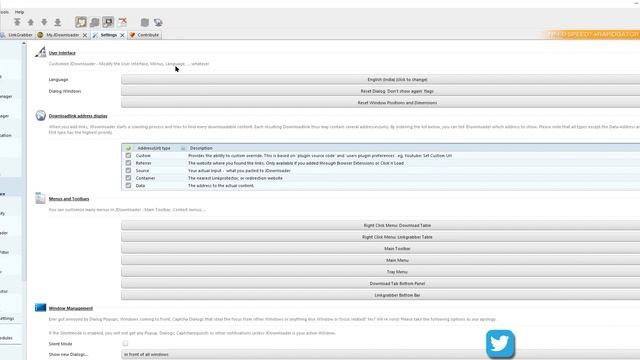Screen dimensions: 640x360
Task: Click the My.JDownloader tab's round icon
Action: point(40,35)
